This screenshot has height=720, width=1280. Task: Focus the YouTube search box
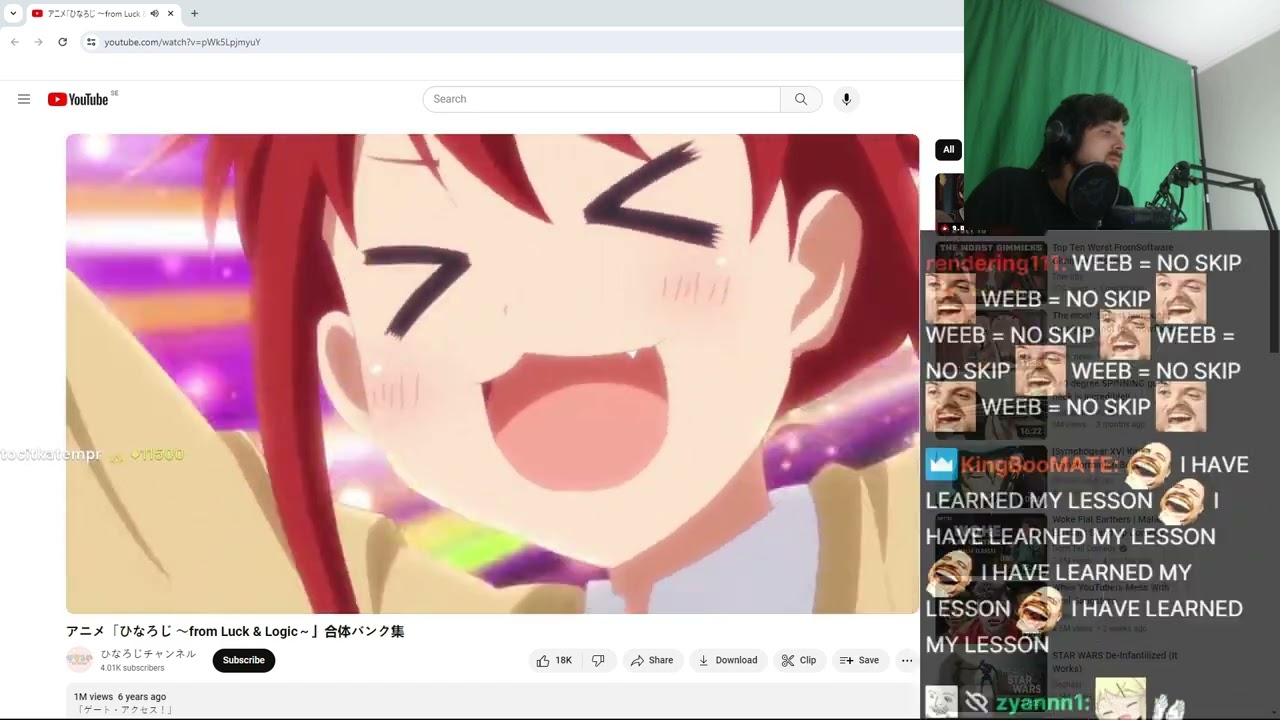[601, 99]
